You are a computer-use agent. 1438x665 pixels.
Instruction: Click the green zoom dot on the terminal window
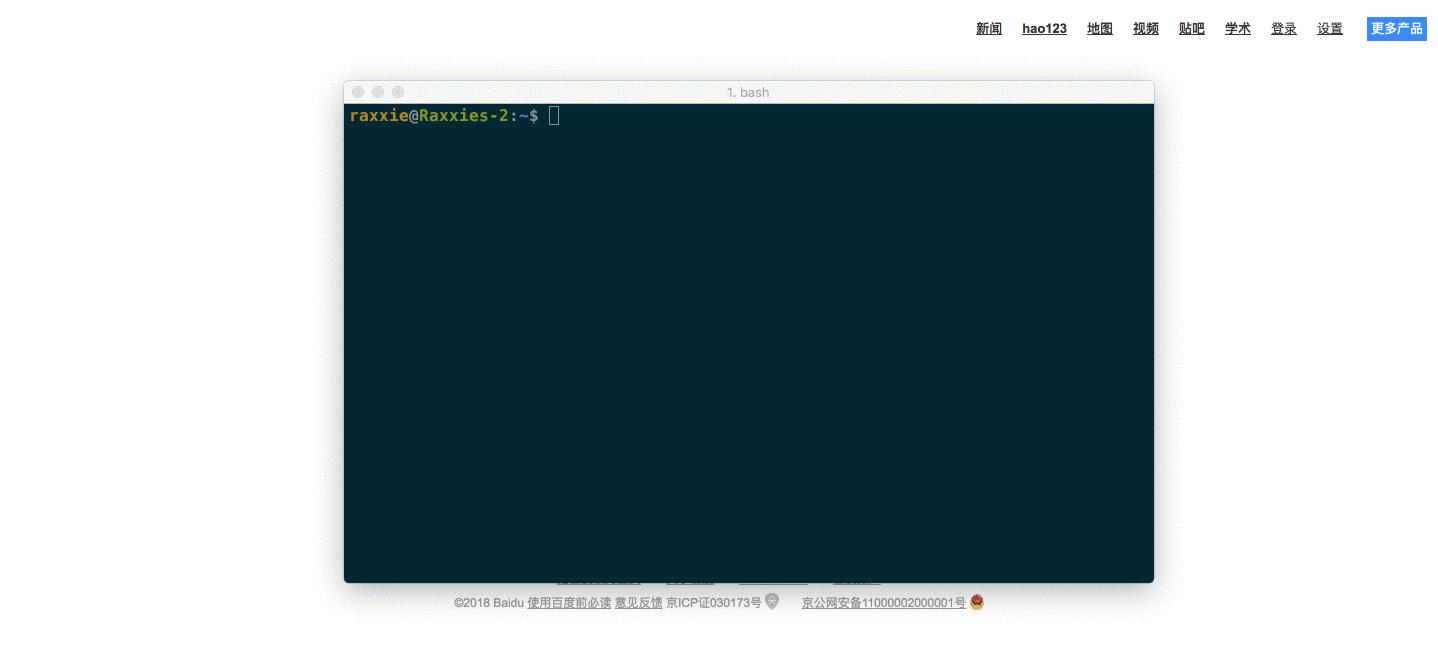[397, 91]
